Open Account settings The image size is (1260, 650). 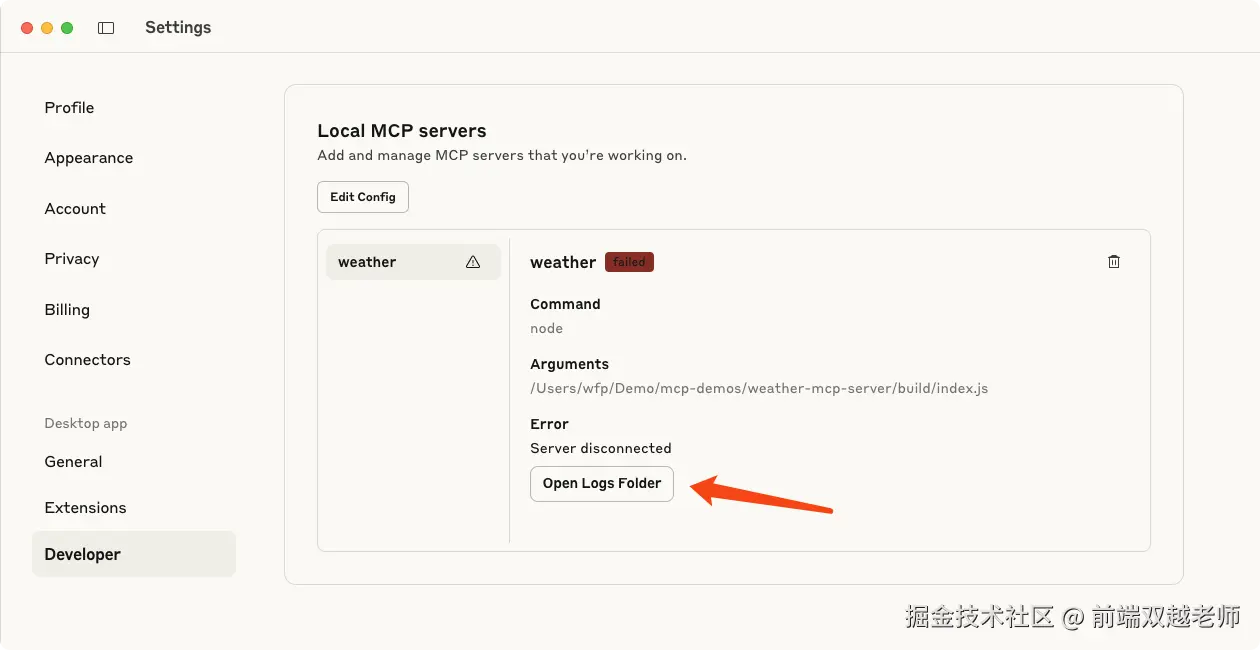[x=75, y=209]
